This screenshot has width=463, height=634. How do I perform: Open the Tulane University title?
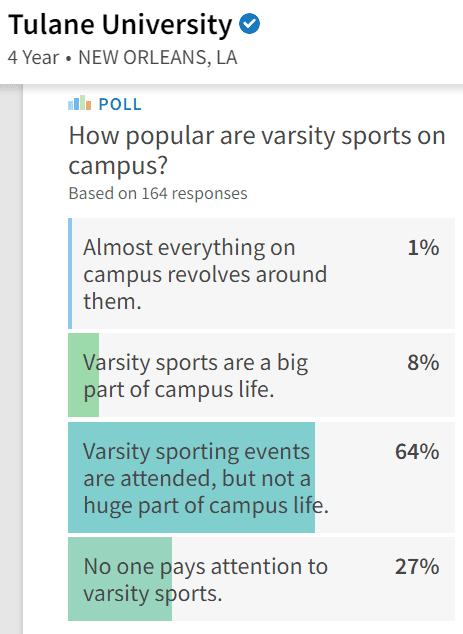[x=120, y=25]
